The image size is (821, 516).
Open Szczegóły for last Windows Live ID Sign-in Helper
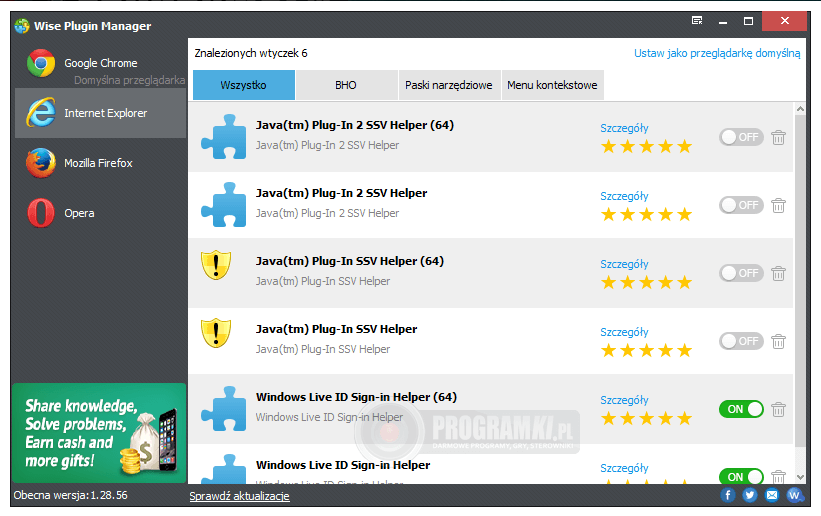624,469
